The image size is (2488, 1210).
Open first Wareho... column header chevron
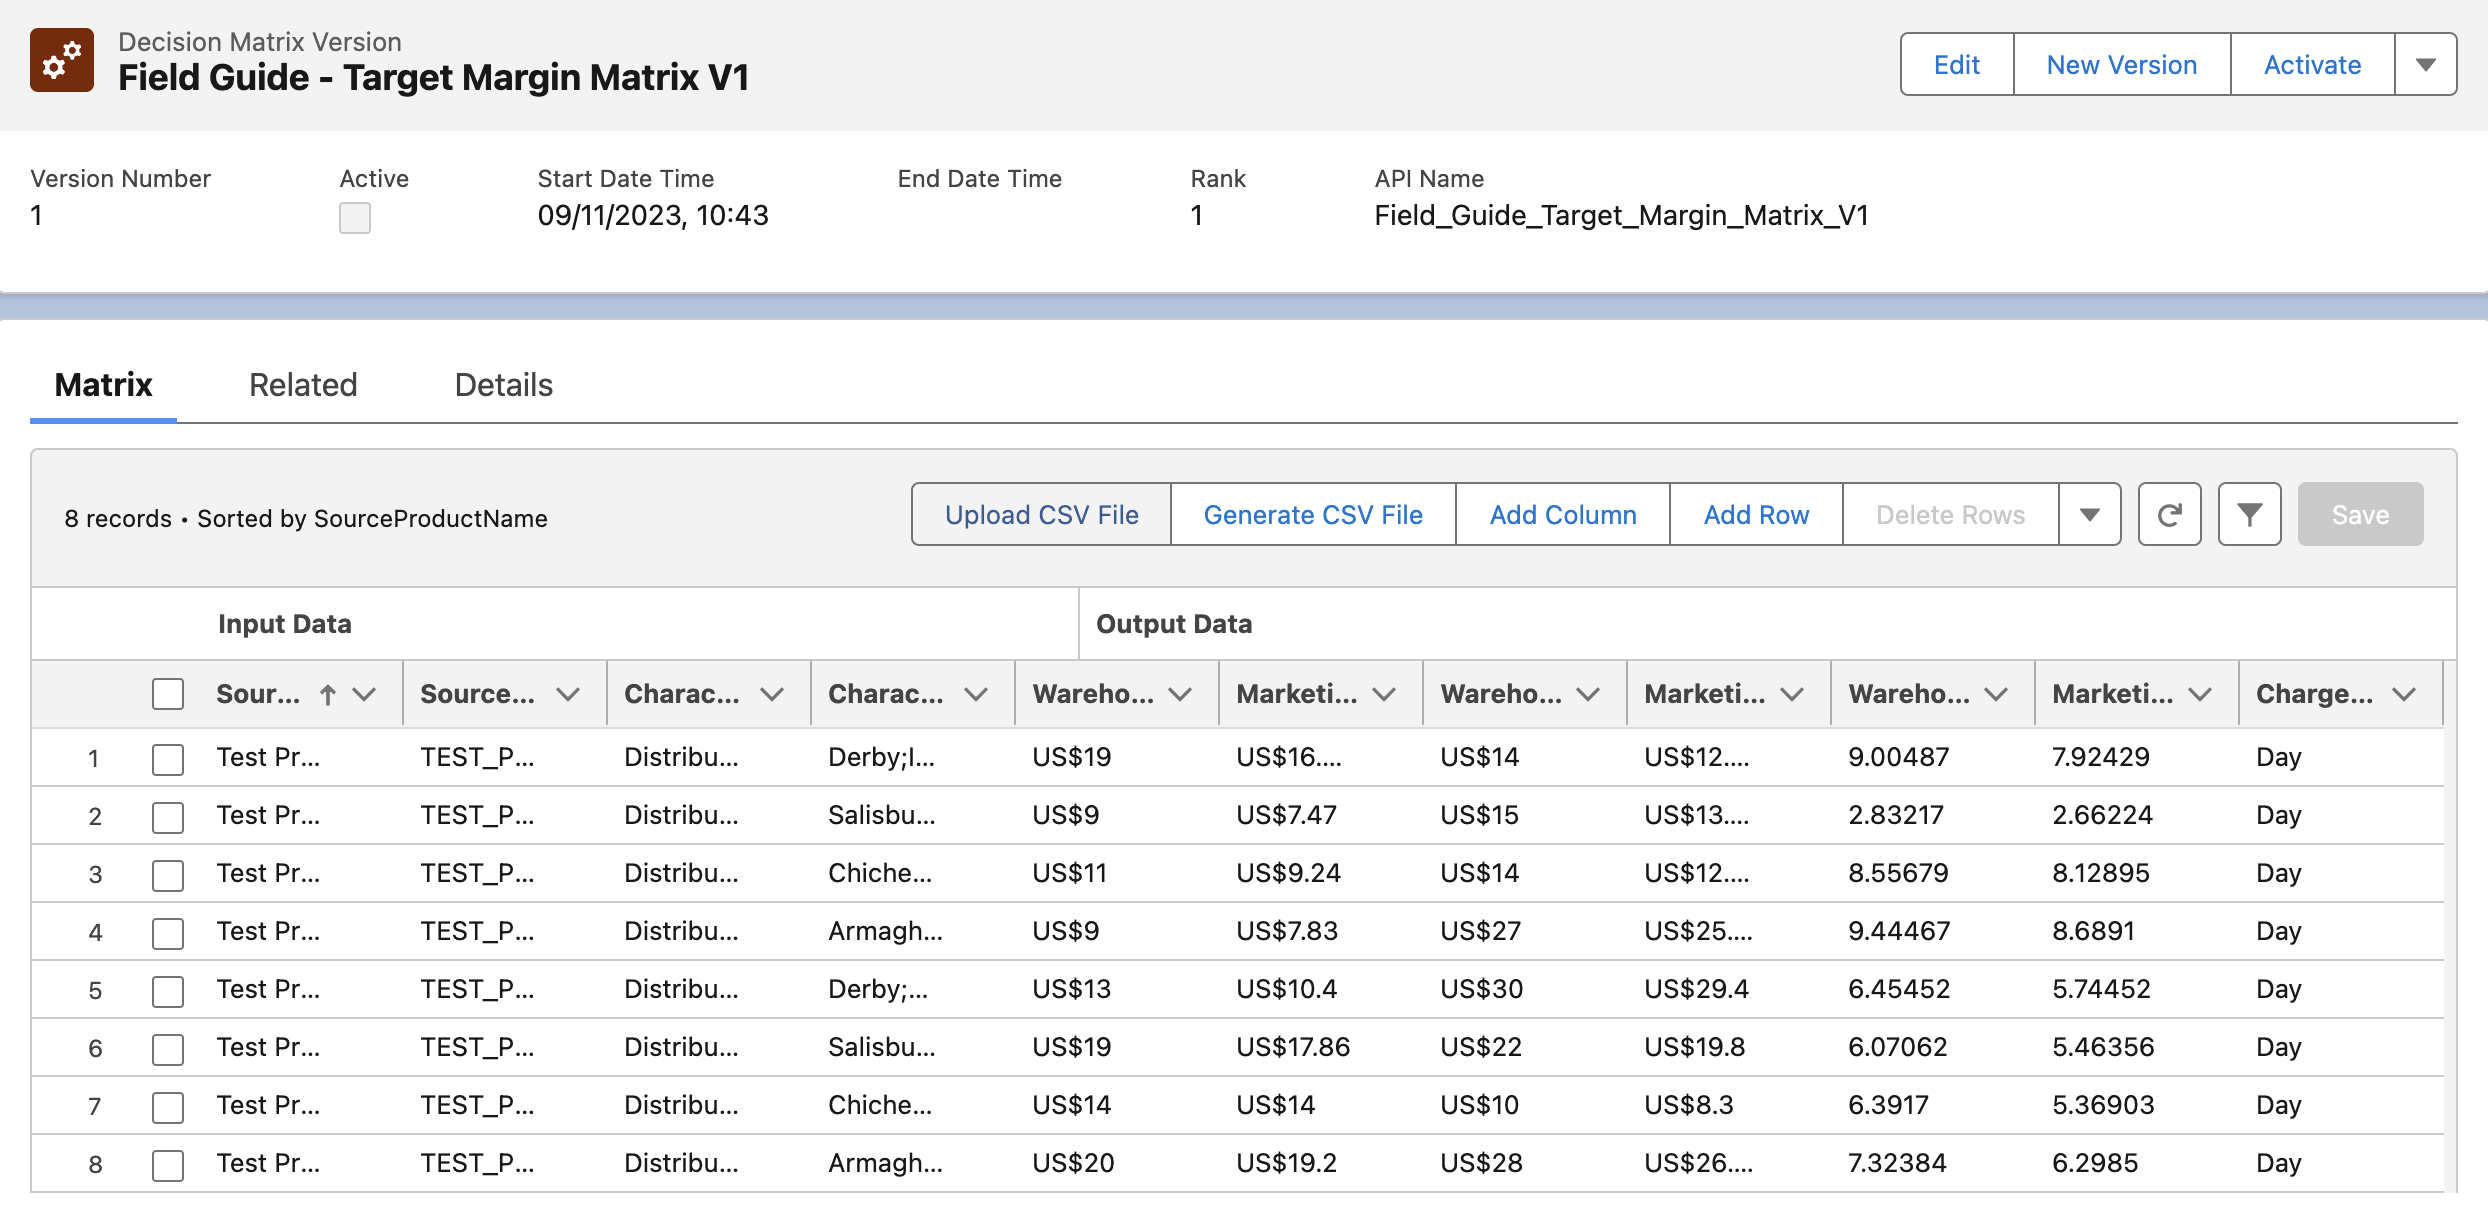1180,694
